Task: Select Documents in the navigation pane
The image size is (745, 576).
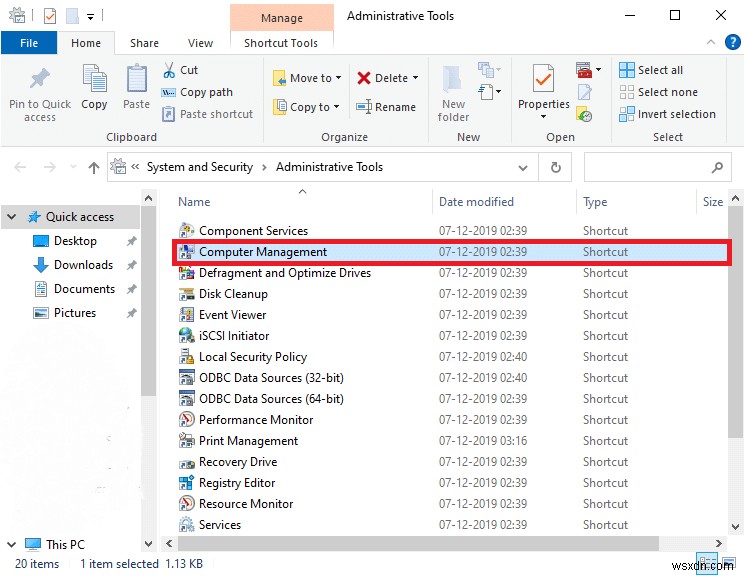Action: pos(84,289)
